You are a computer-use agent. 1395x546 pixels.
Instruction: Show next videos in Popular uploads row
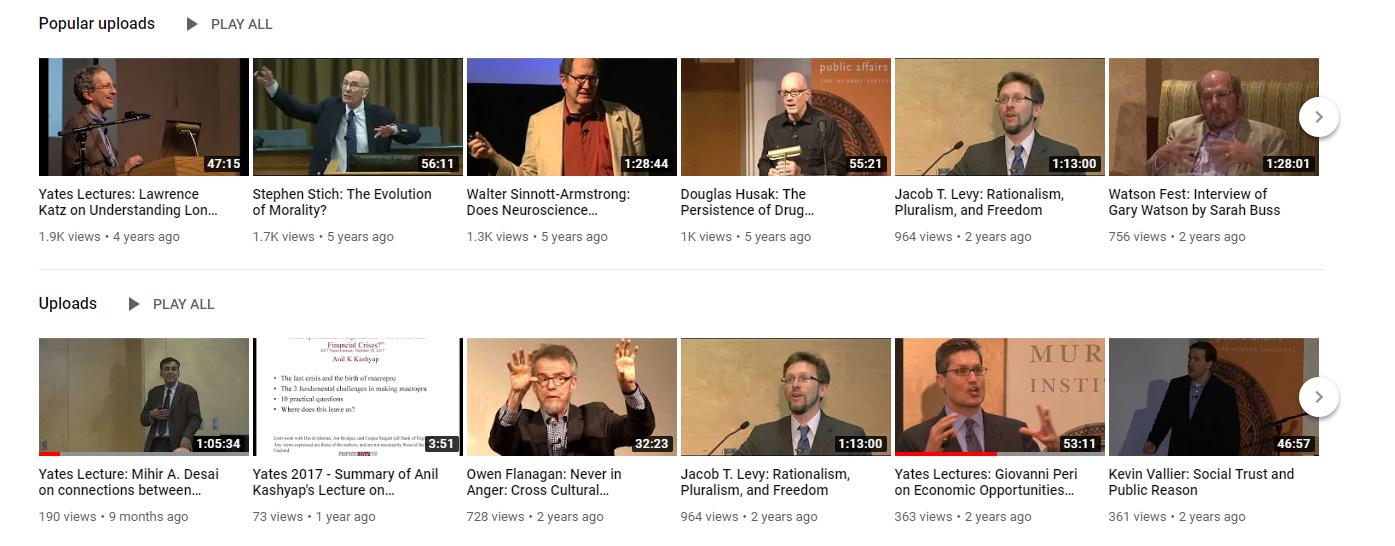(1319, 117)
